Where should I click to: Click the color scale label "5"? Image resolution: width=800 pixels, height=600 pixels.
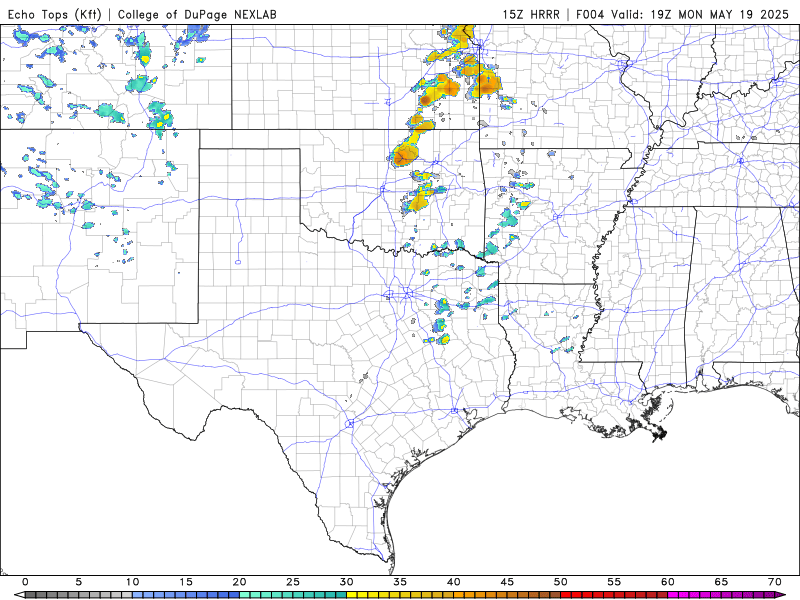(x=79, y=582)
